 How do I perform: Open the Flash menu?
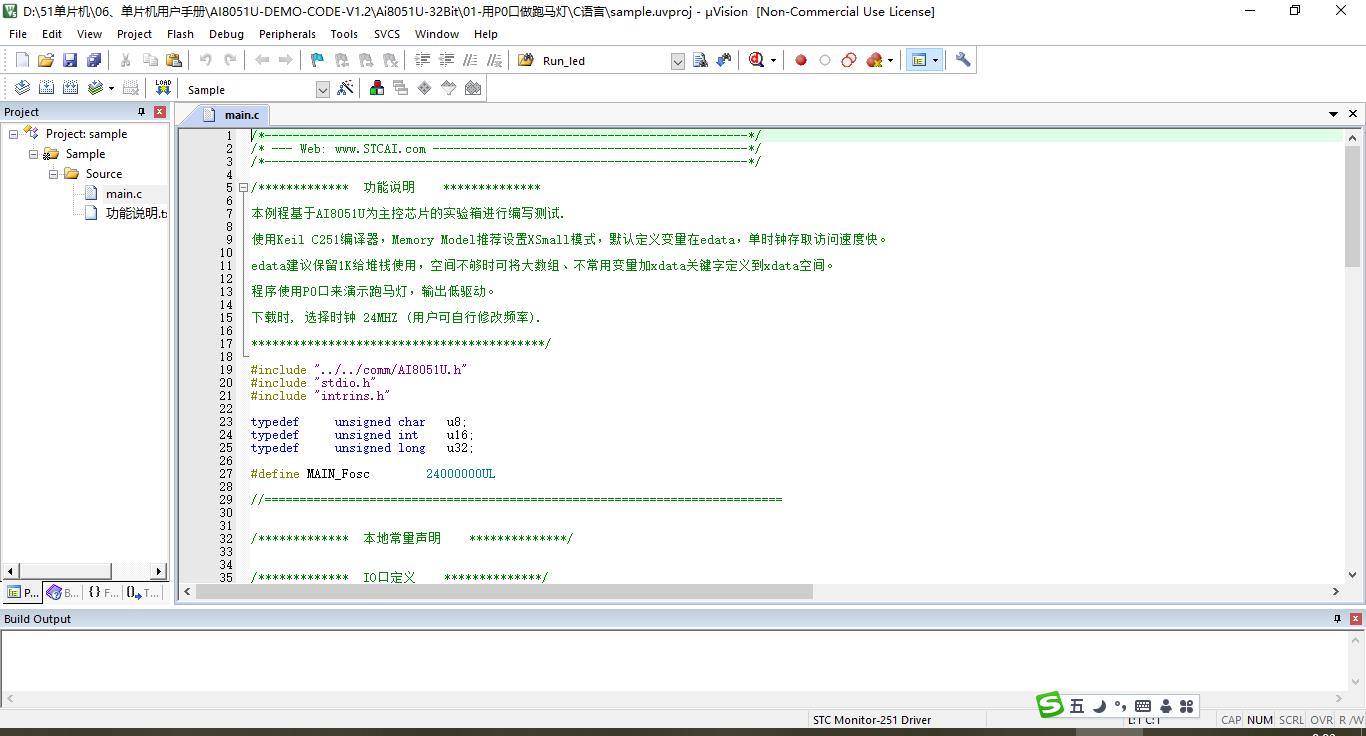coord(180,34)
